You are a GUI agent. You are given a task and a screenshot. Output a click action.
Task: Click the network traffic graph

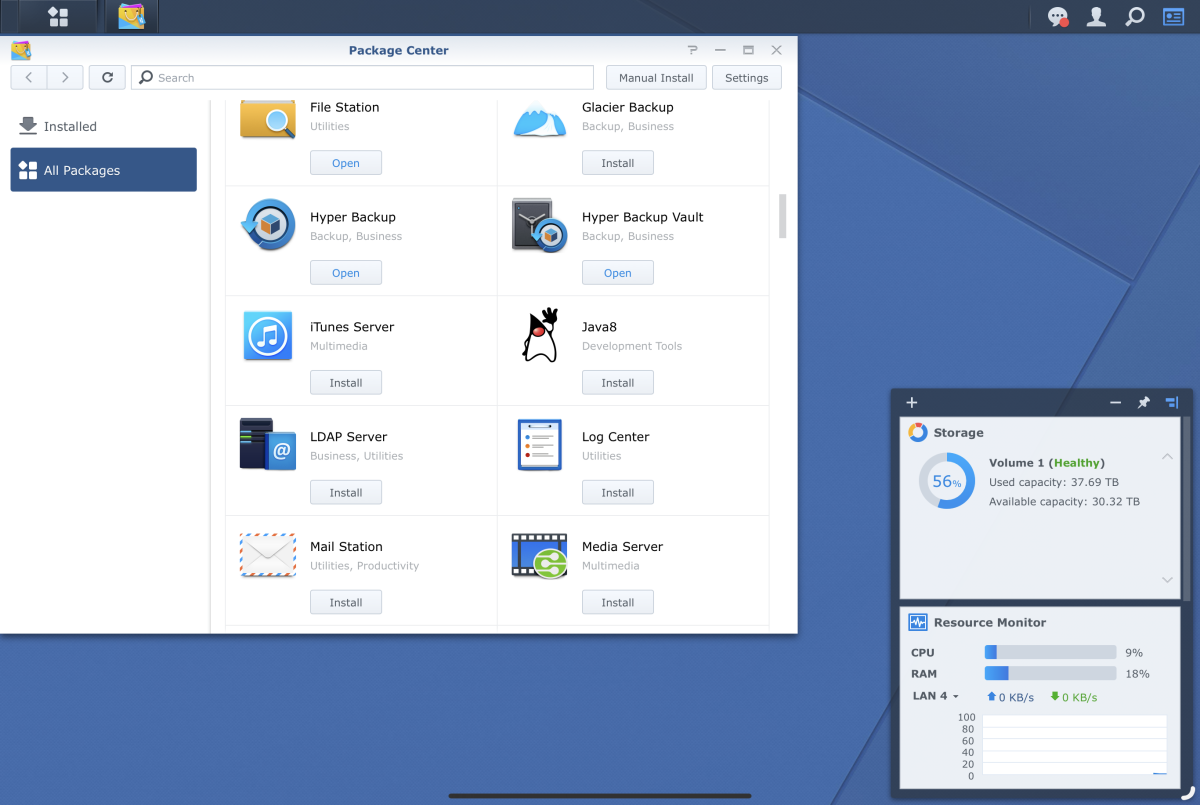1075,745
